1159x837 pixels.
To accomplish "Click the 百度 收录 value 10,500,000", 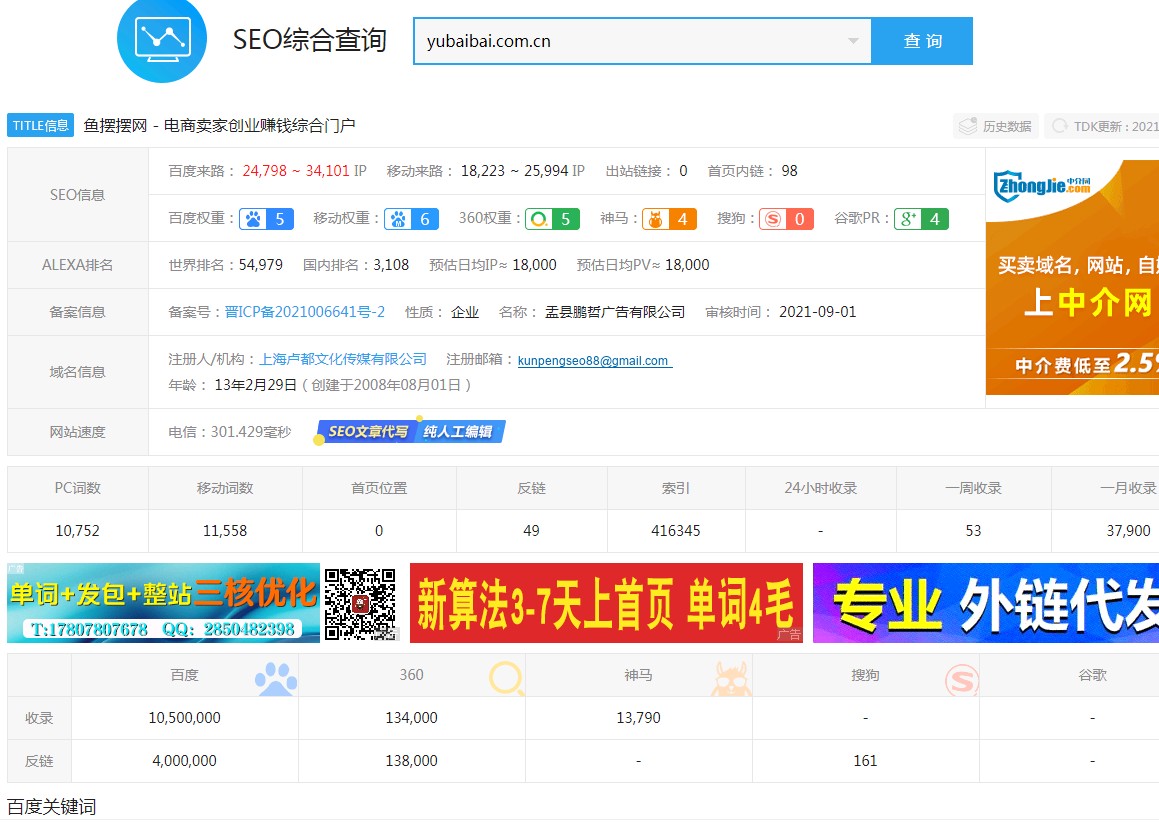I will tap(185, 718).
